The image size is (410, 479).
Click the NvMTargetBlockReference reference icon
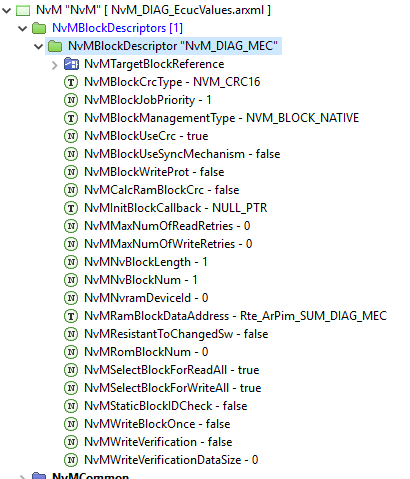pos(71,64)
